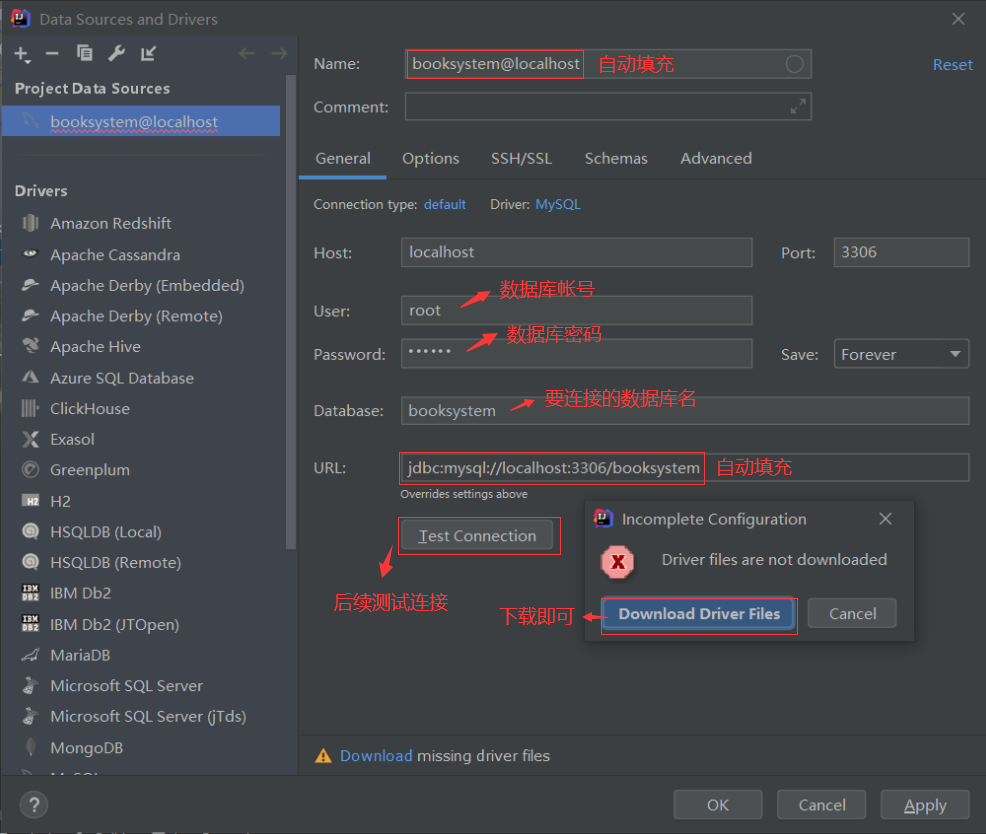Close the Incomplete Configuration popup with X
This screenshot has height=834, width=986.
(885, 519)
